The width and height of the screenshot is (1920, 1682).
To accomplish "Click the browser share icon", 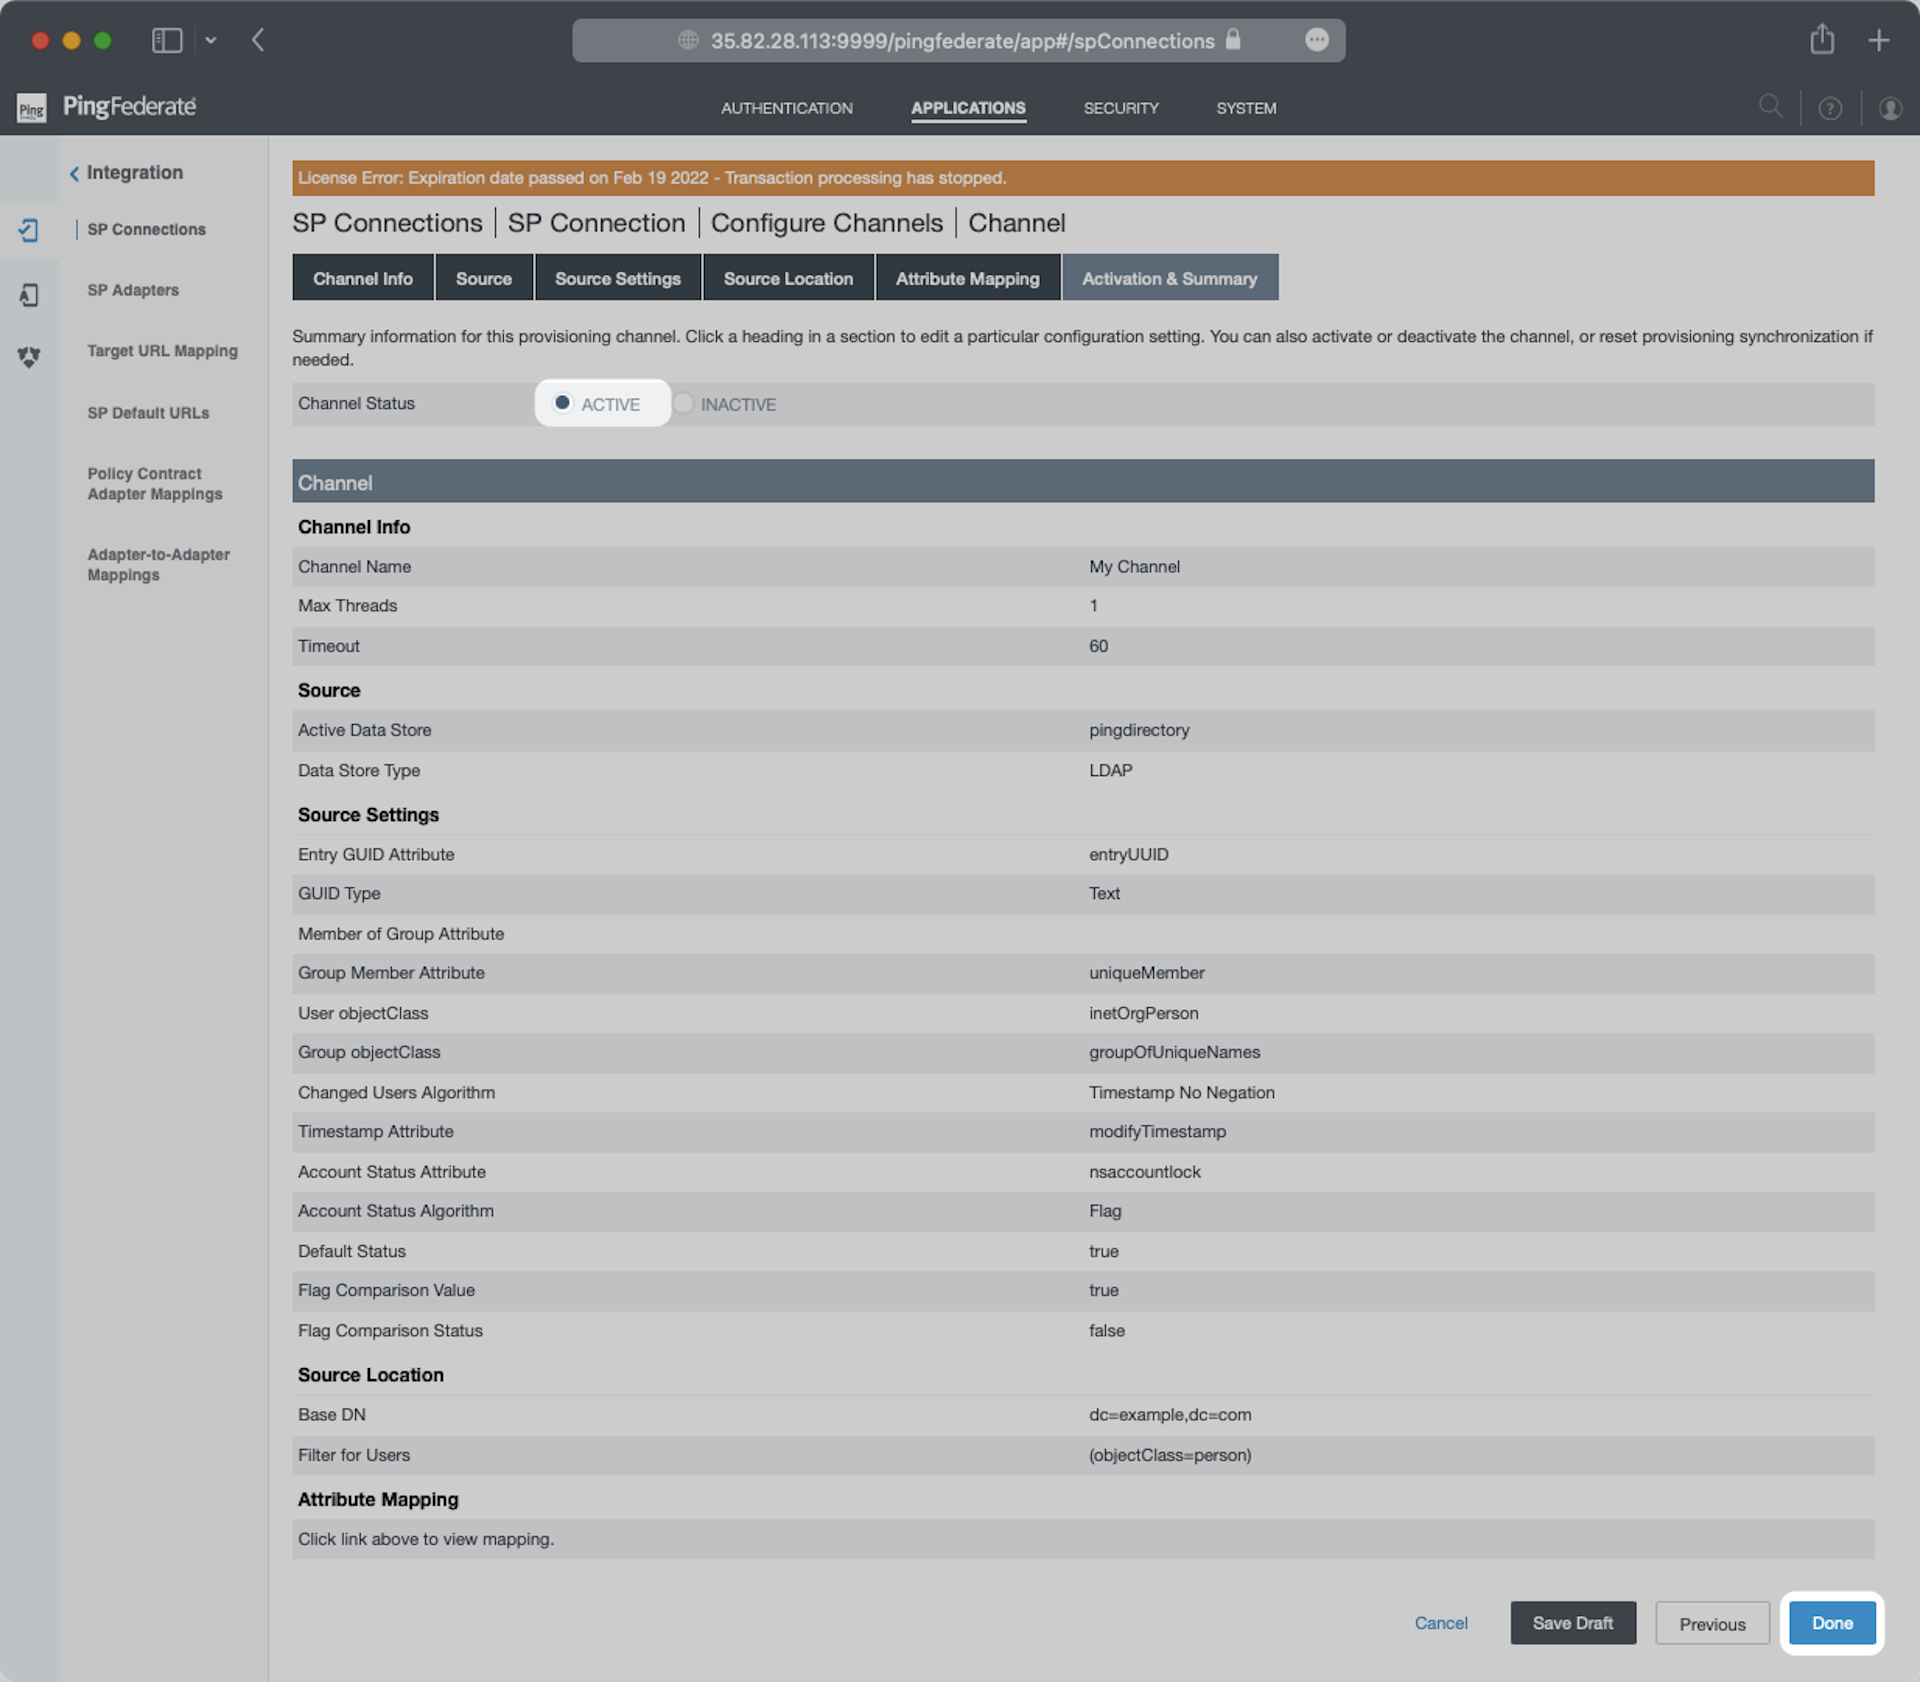I will click(1821, 40).
